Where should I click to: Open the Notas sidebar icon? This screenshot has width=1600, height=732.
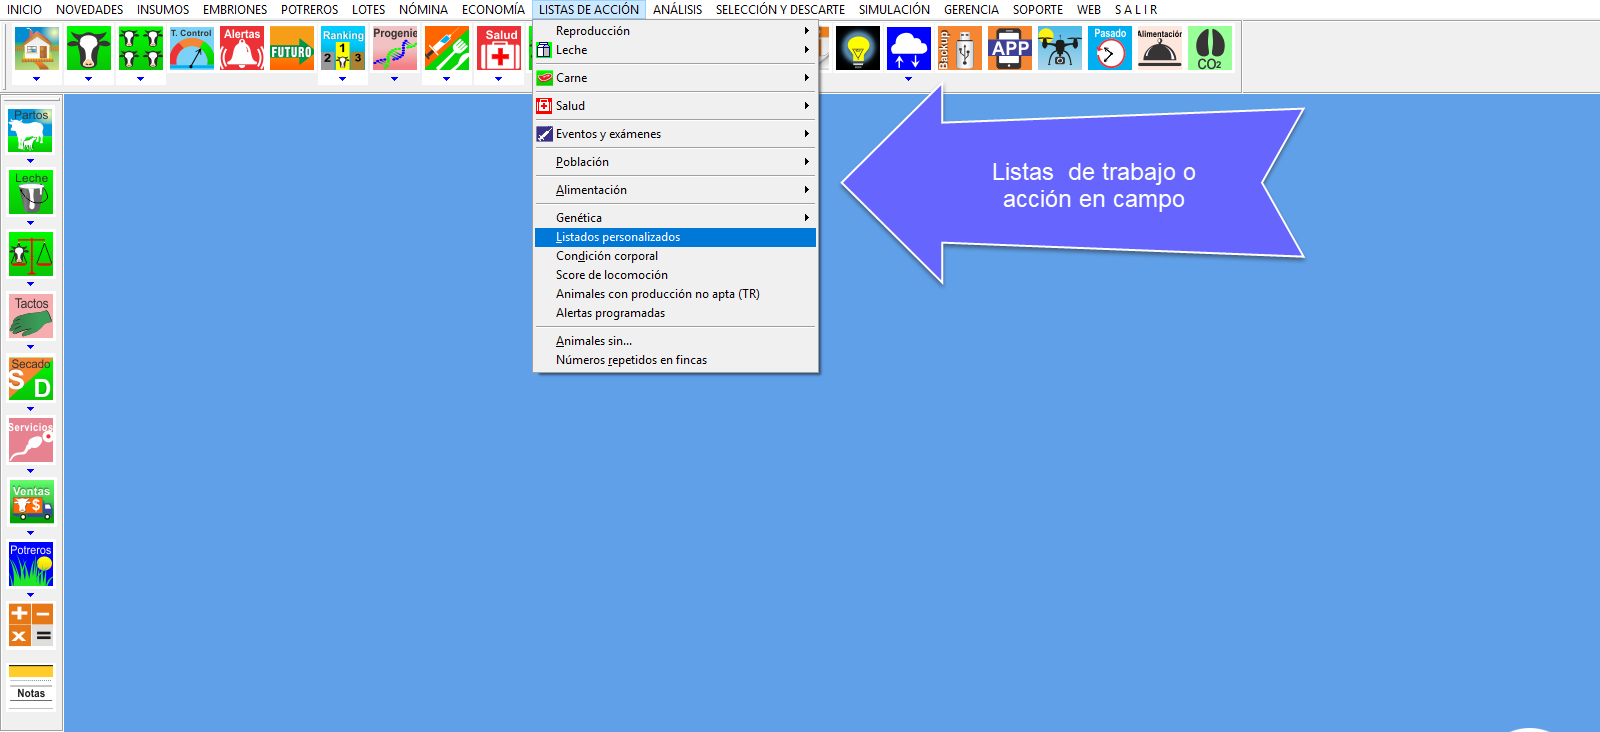click(31, 684)
